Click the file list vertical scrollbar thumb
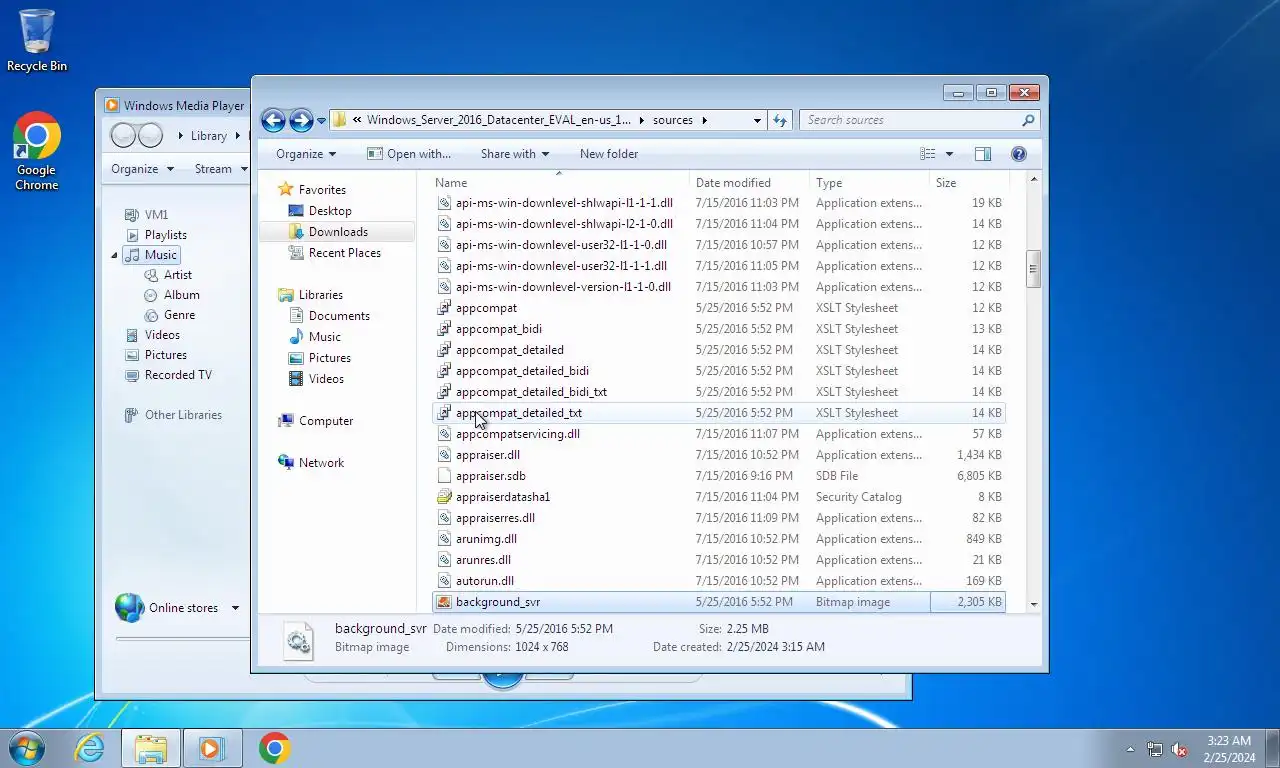This screenshot has height=768, width=1280. pos(1034,268)
